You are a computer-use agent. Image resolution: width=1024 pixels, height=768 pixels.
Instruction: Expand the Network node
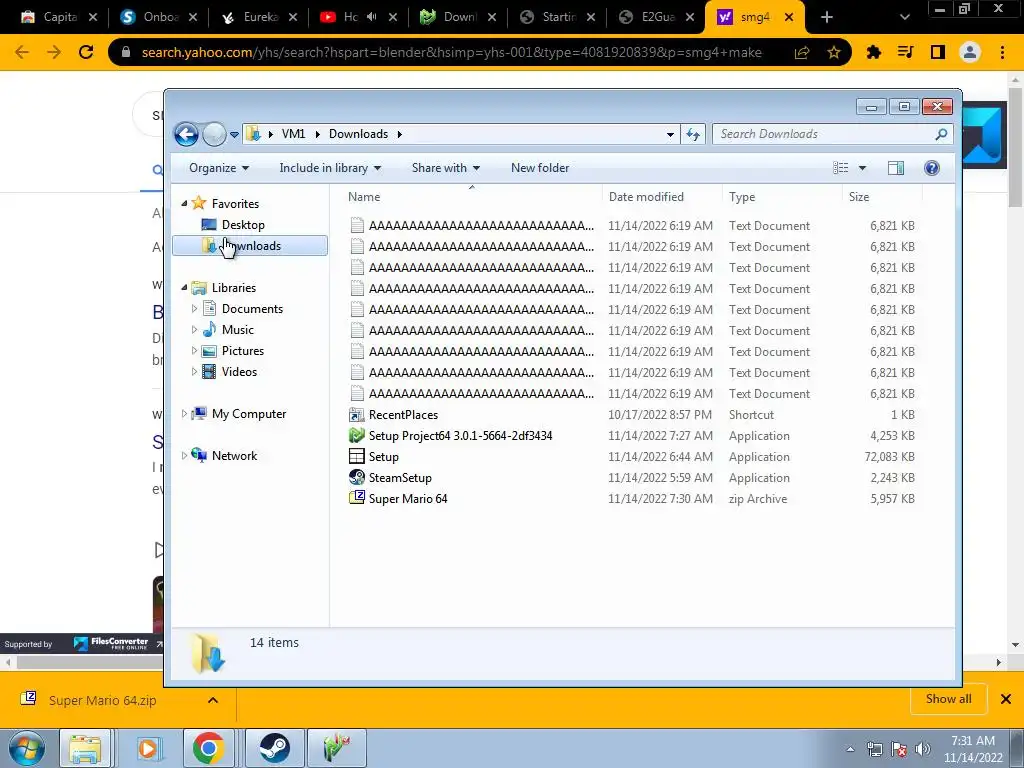pos(184,456)
